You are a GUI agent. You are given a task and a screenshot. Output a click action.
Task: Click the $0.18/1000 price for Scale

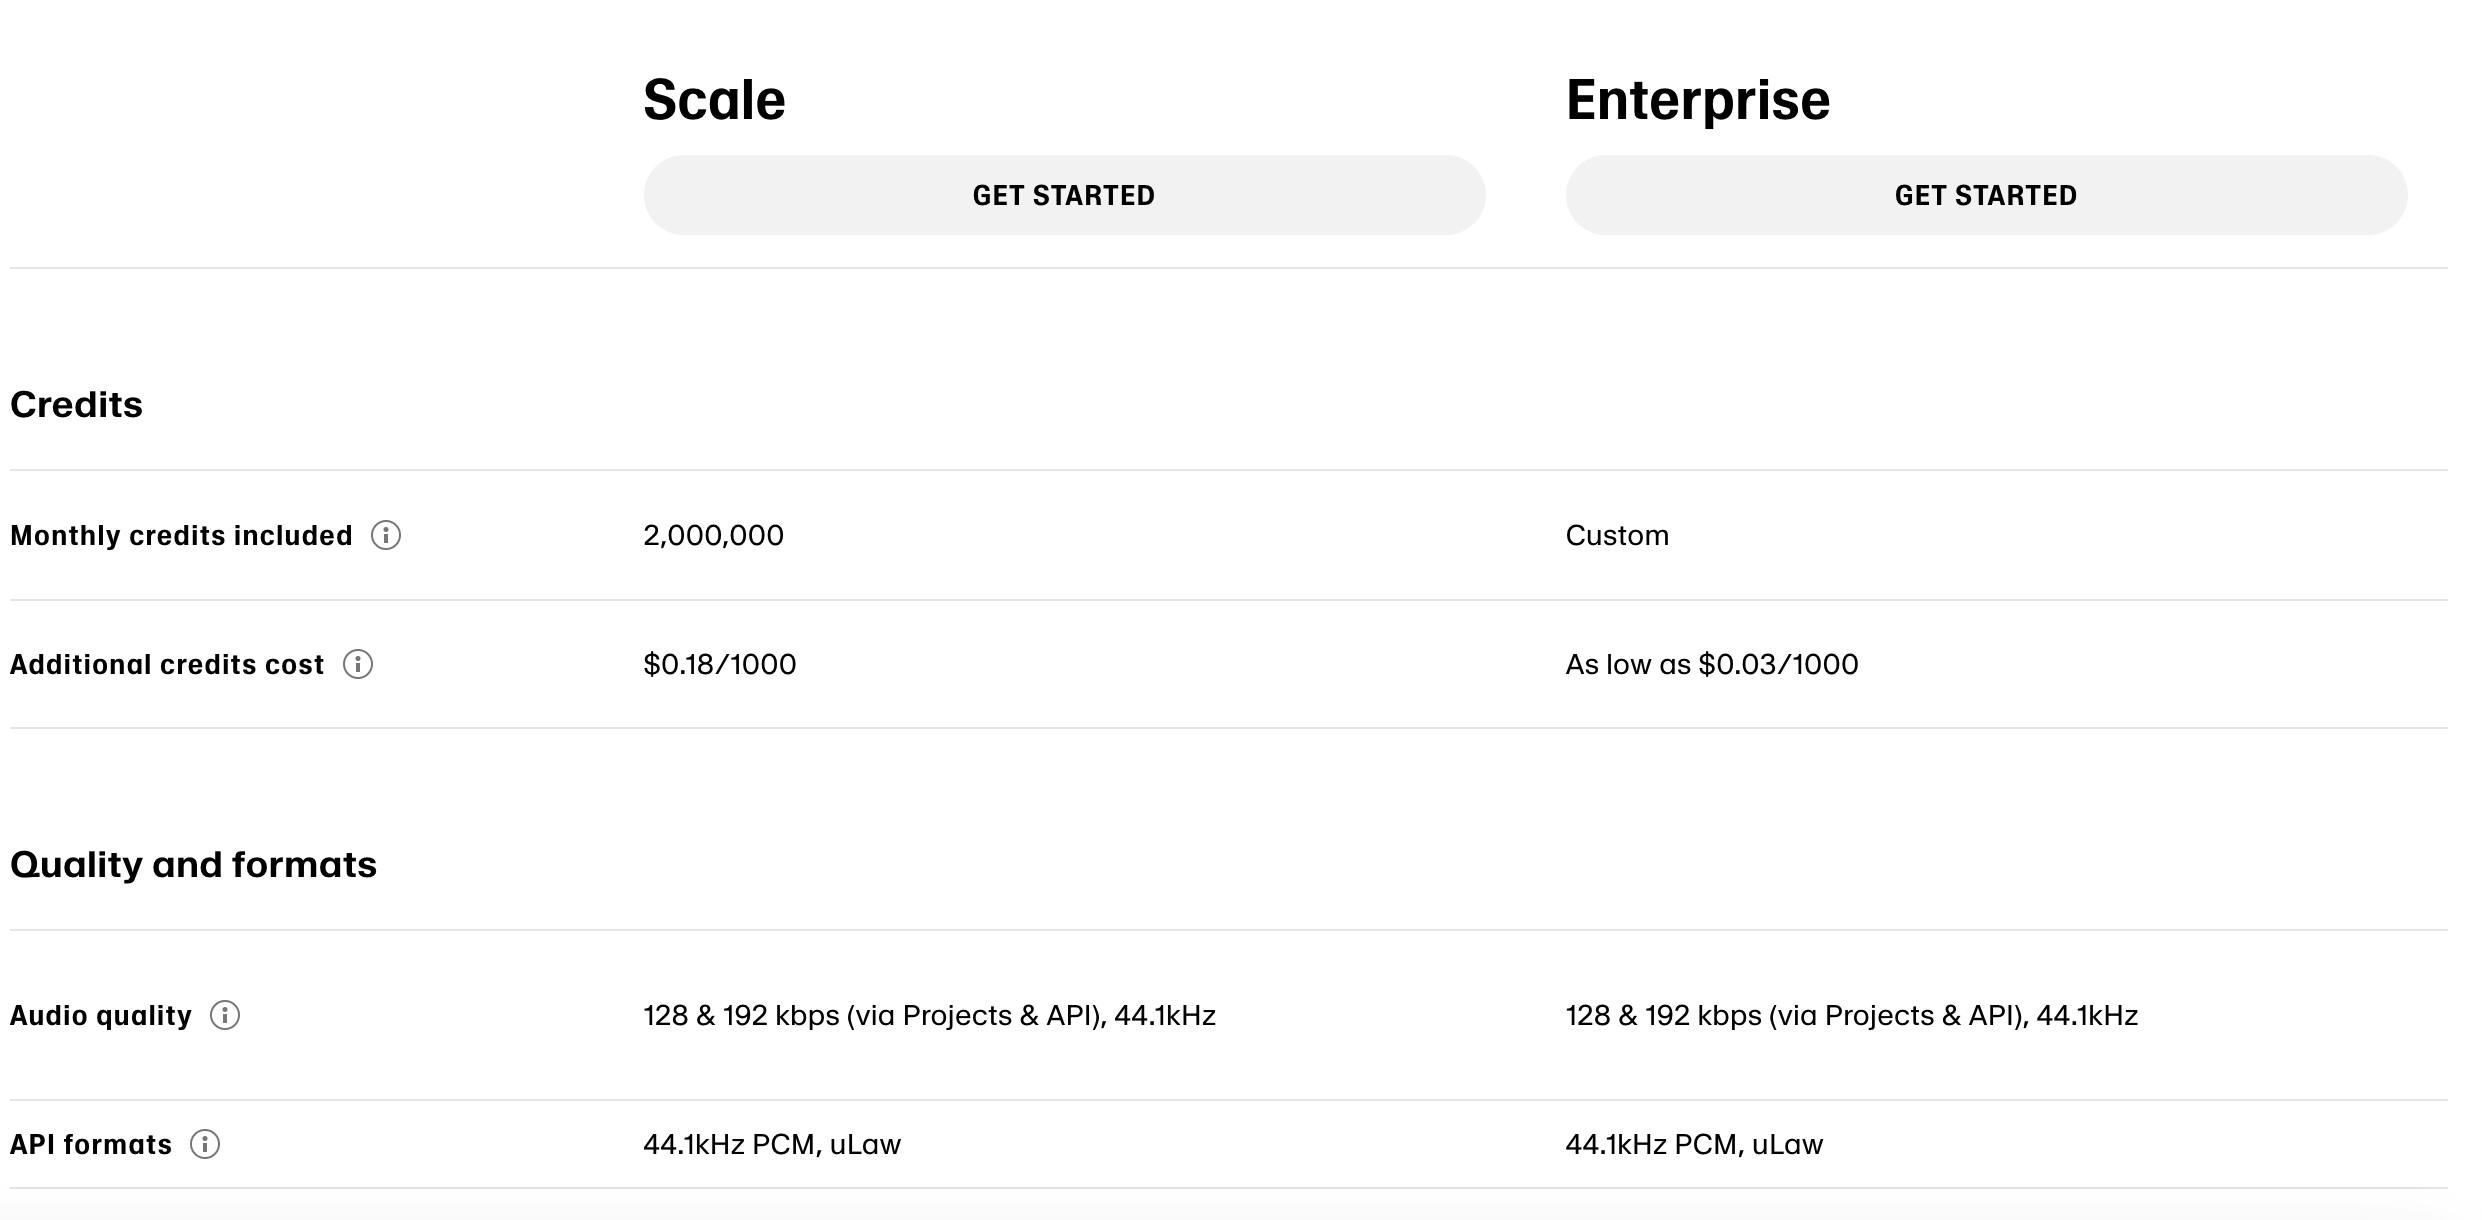click(719, 665)
